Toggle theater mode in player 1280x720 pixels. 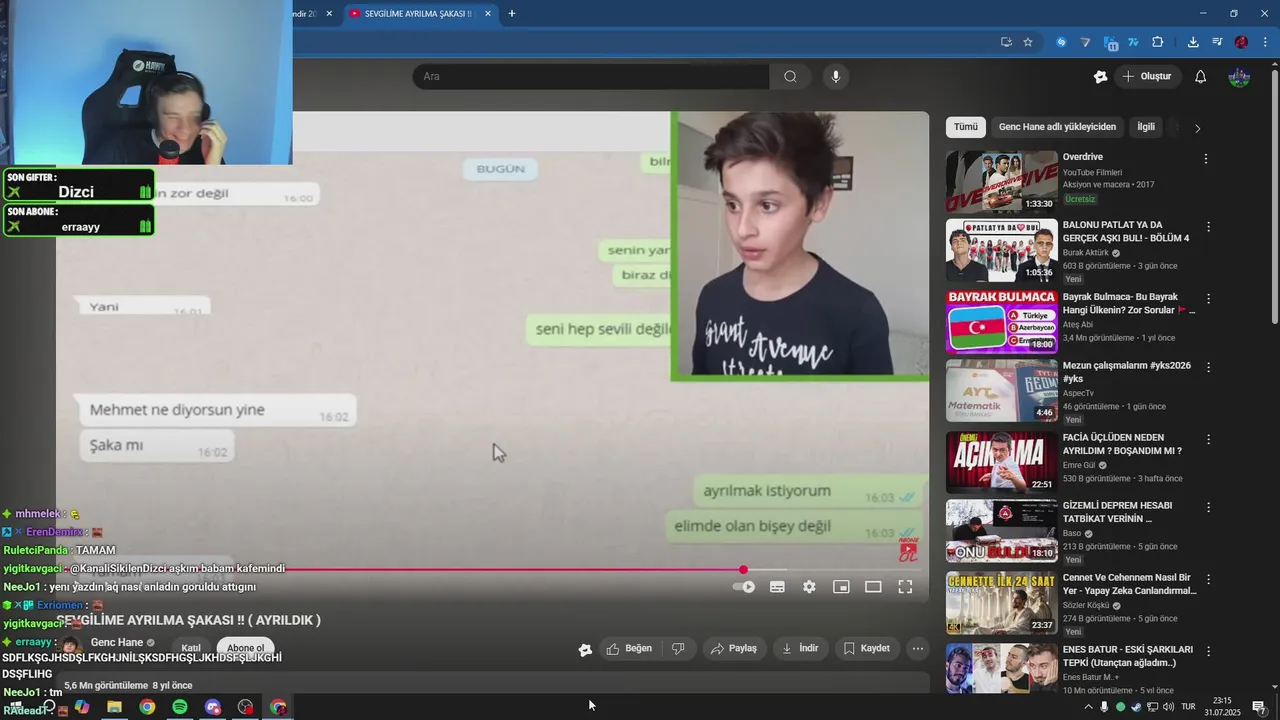pos(873,587)
